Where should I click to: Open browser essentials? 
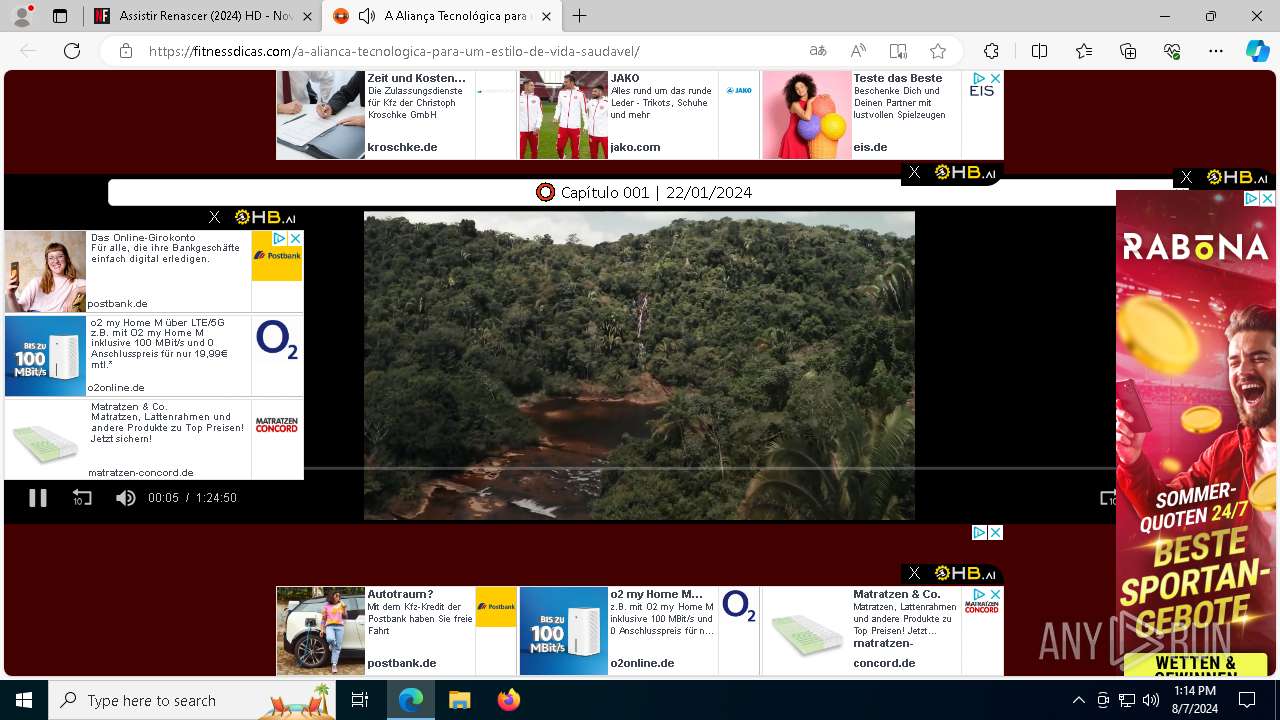pos(1172,51)
